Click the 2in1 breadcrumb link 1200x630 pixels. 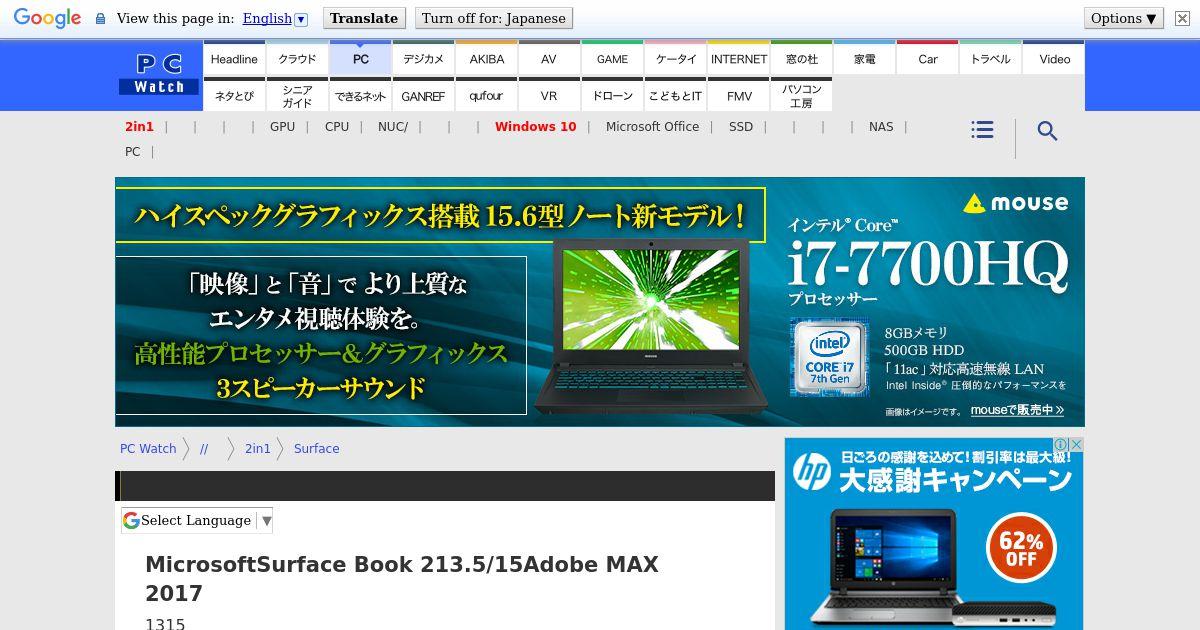258,448
